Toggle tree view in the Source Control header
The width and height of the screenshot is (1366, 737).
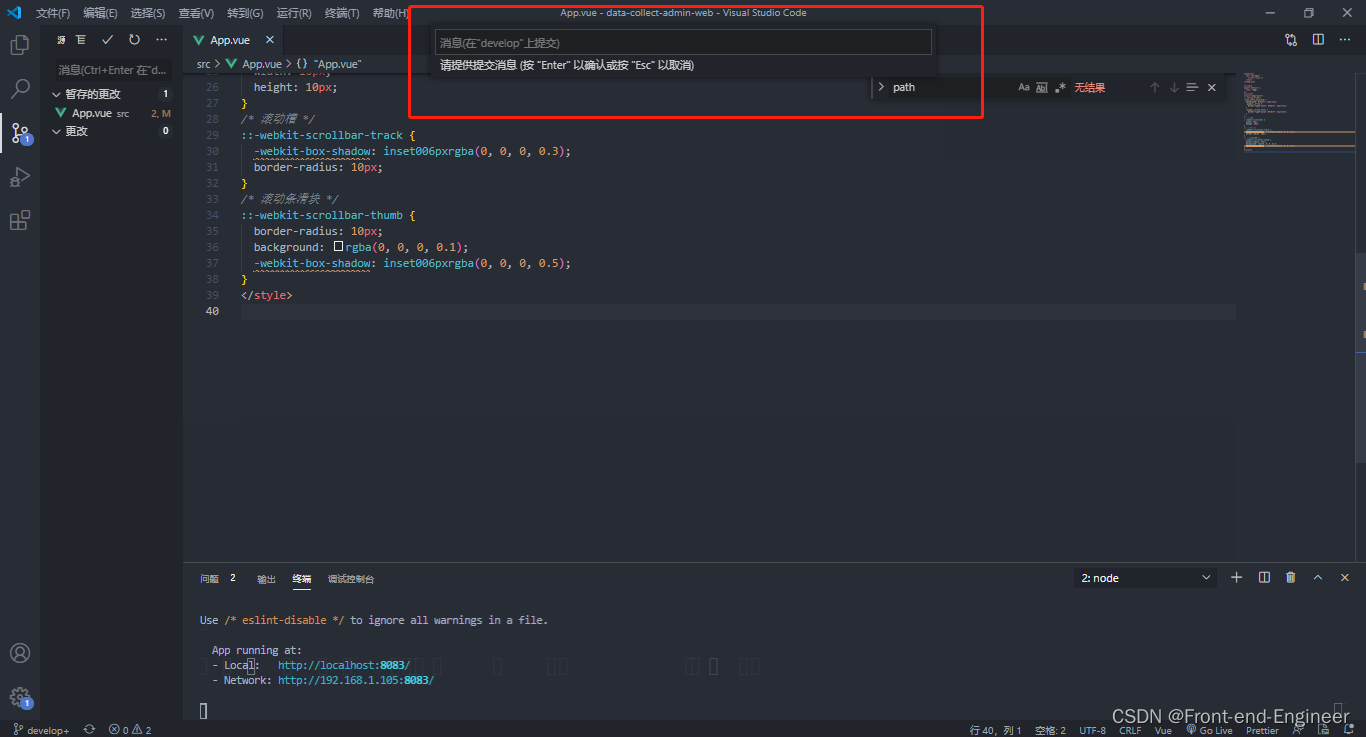coord(81,40)
